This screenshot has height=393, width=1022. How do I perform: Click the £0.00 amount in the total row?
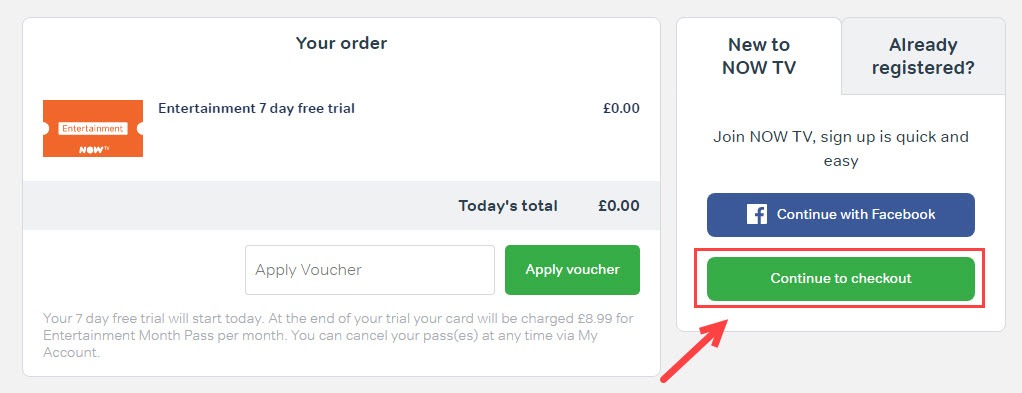coord(619,206)
